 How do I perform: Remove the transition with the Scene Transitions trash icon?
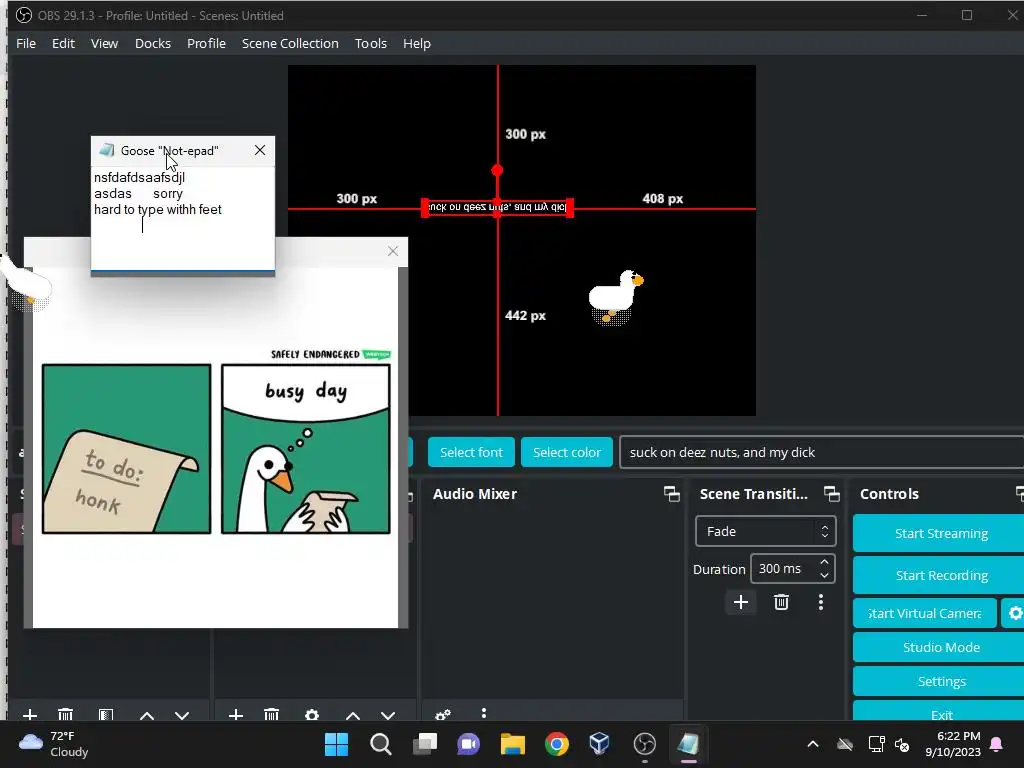click(781, 602)
